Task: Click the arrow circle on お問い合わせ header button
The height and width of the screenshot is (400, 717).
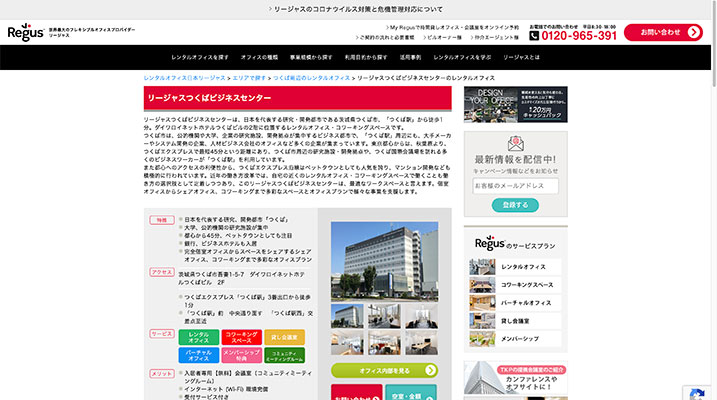Action: click(x=693, y=32)
